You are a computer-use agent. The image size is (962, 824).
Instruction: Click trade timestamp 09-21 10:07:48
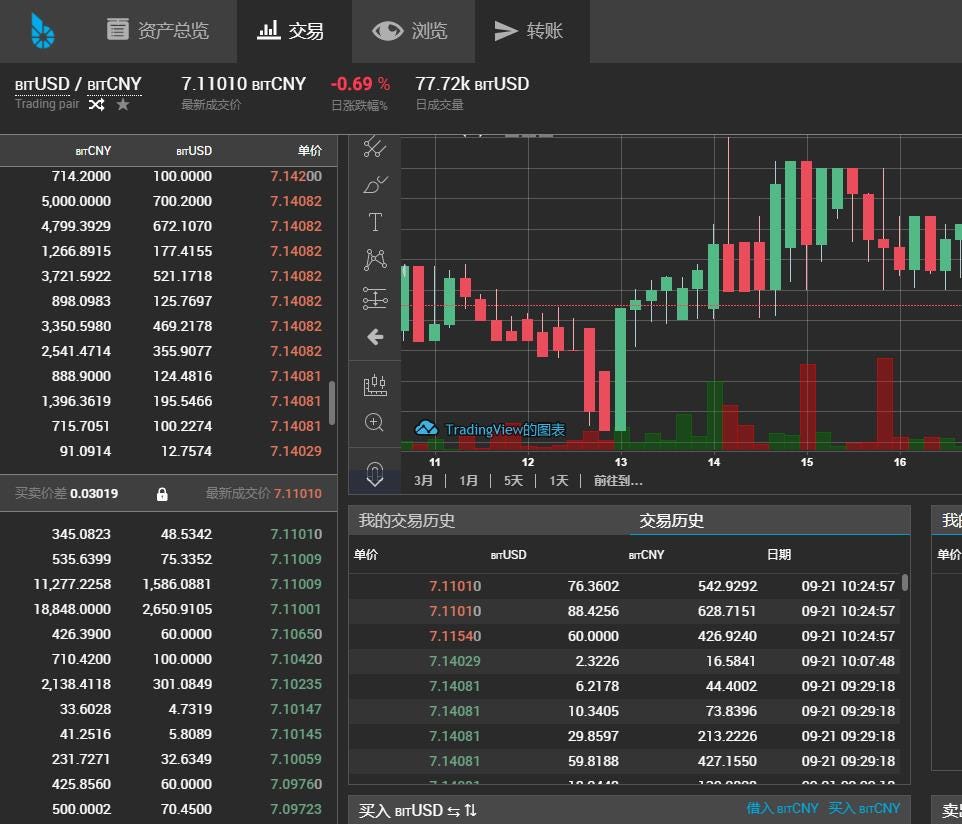point(848,661)
